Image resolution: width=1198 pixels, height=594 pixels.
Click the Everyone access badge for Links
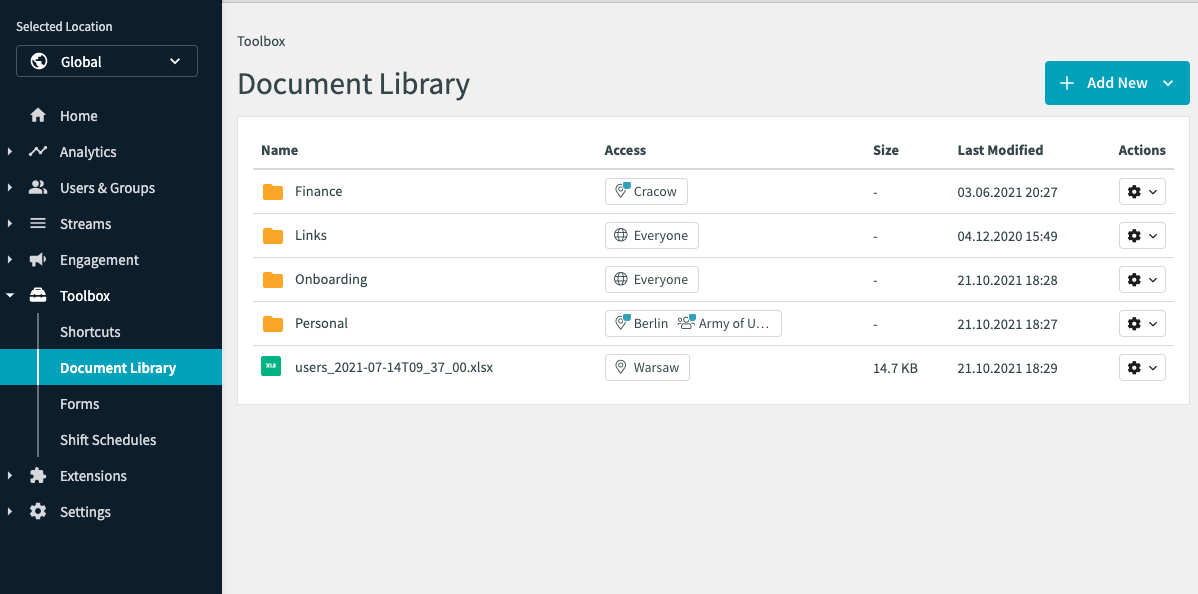[x=652, y=235]
